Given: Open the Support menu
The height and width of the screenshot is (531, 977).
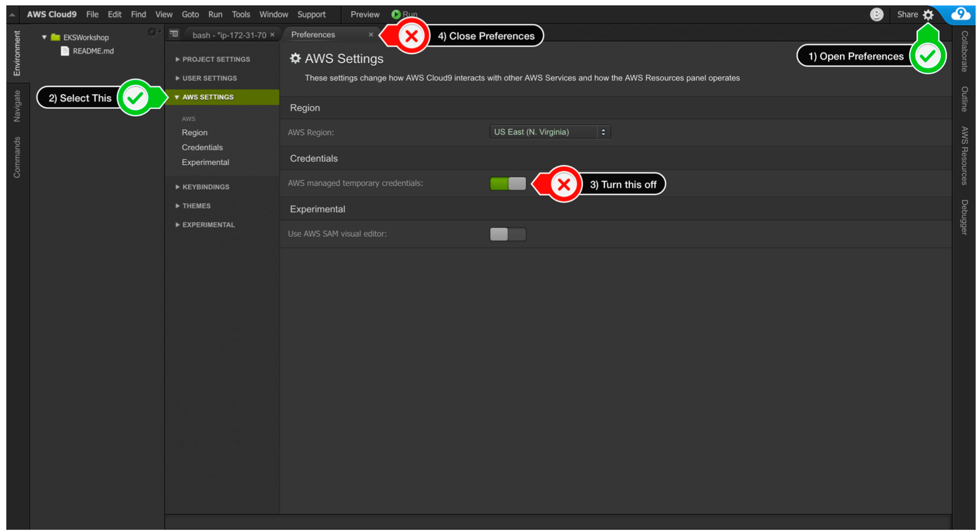Looking at the screenshot, I should pyautogui.click(x=312, y=14).
